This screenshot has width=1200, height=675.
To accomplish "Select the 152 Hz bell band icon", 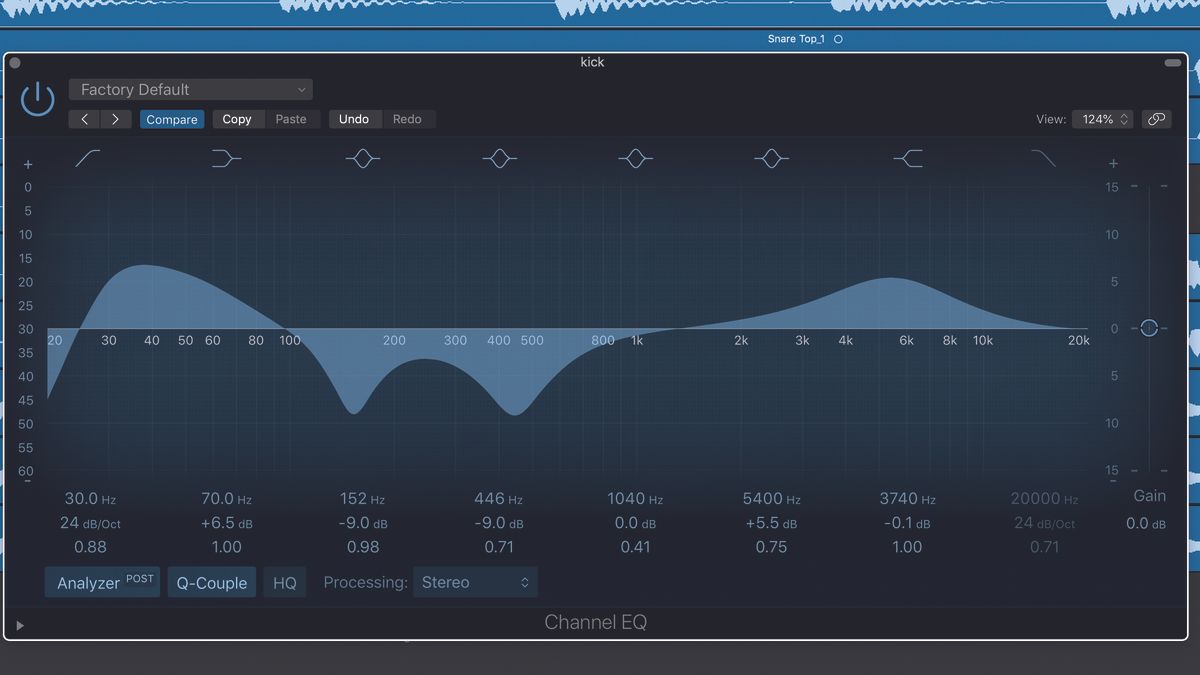I will point(362,158).
